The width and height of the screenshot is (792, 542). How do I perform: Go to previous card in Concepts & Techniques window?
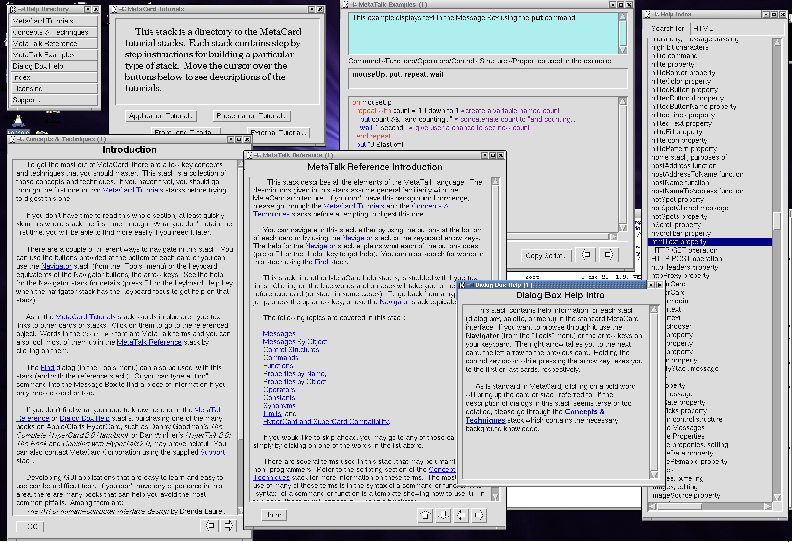[210, 525]
